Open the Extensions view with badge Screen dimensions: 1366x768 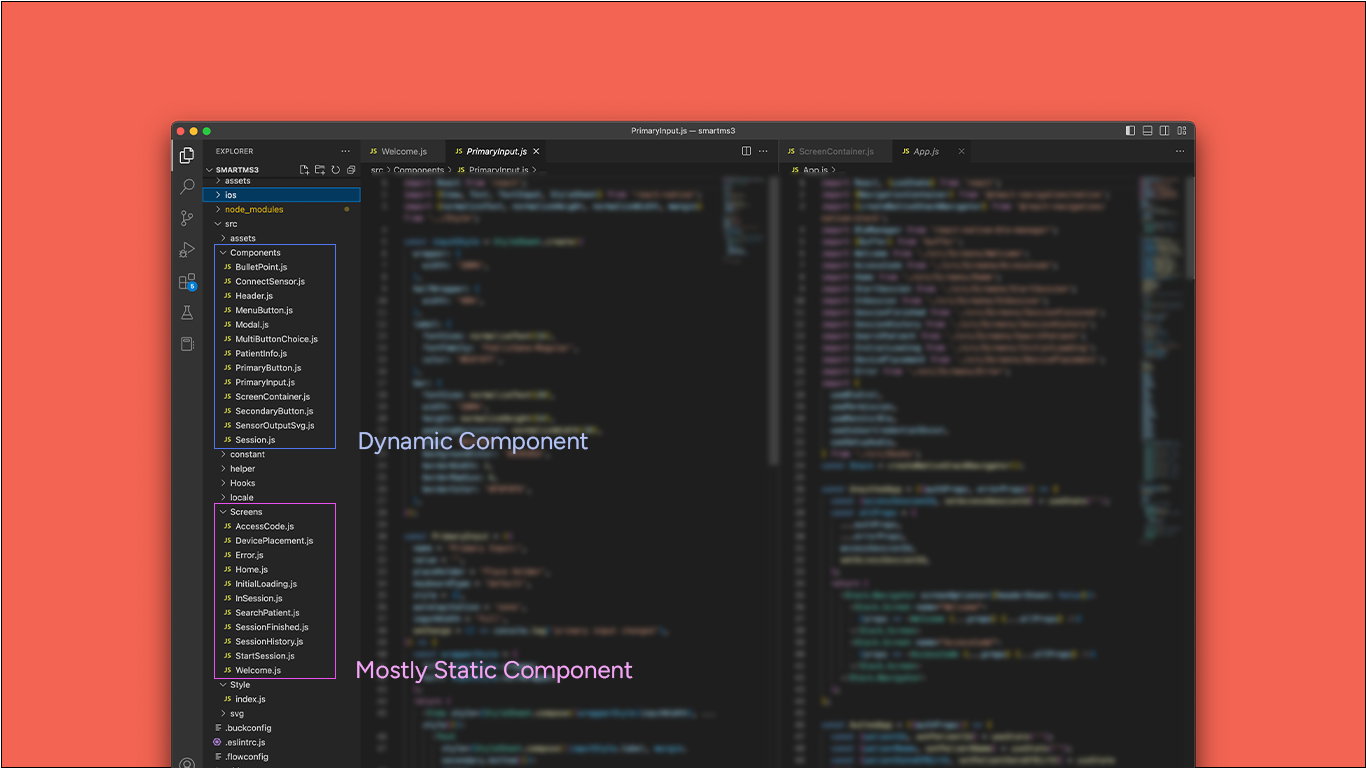point(187,282)
